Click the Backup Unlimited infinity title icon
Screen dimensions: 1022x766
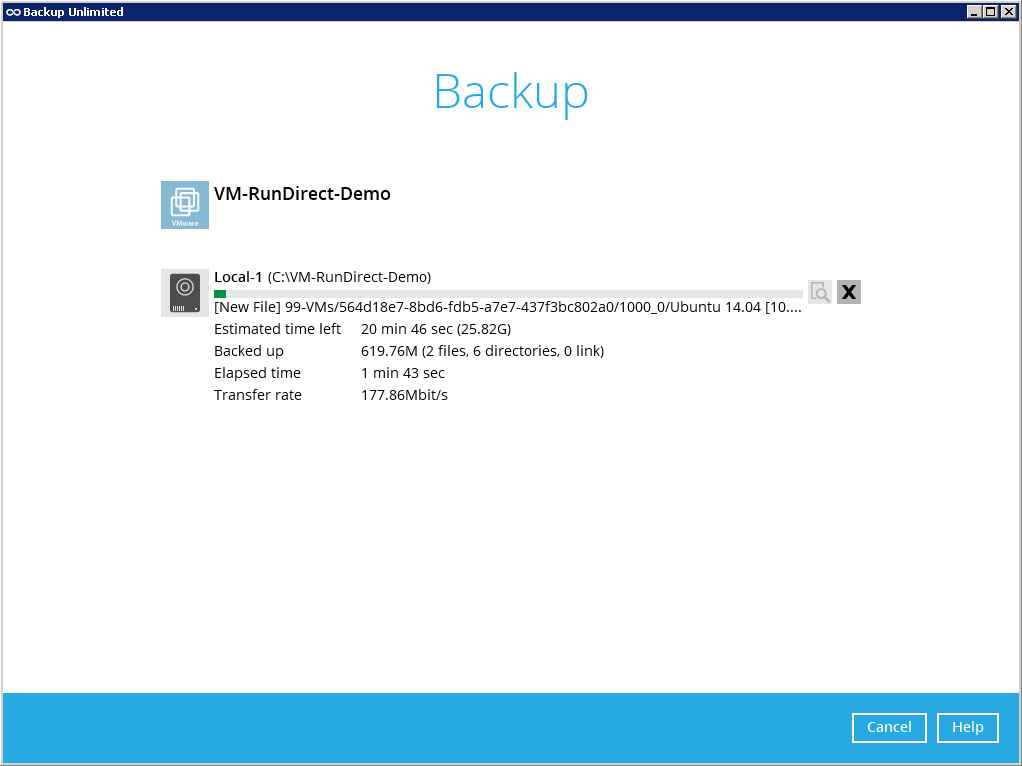(12, 12)
